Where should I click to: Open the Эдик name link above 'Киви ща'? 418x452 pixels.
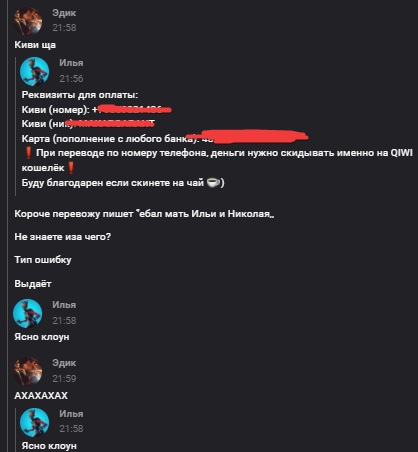point(64,13)
